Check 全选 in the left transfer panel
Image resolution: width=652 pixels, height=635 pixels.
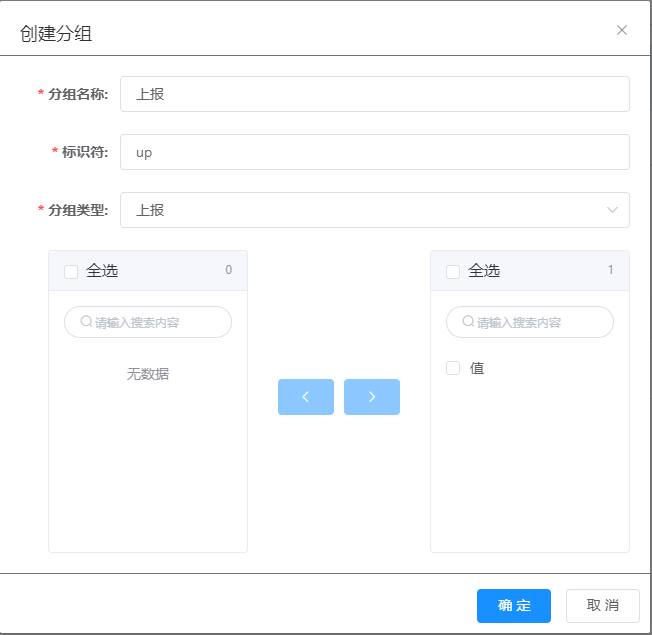pyautogui.click(x=71, y=272)
